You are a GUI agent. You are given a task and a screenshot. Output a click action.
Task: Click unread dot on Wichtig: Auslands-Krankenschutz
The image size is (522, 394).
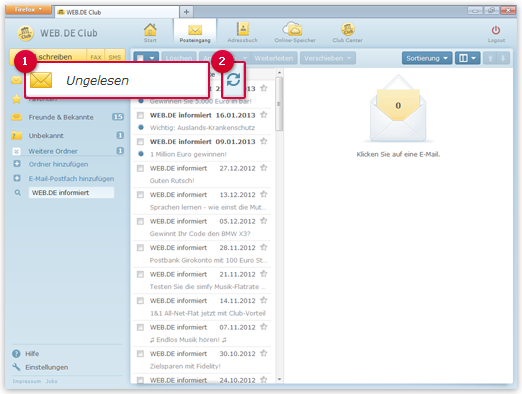pyautogui.click(x=141, y=127)
